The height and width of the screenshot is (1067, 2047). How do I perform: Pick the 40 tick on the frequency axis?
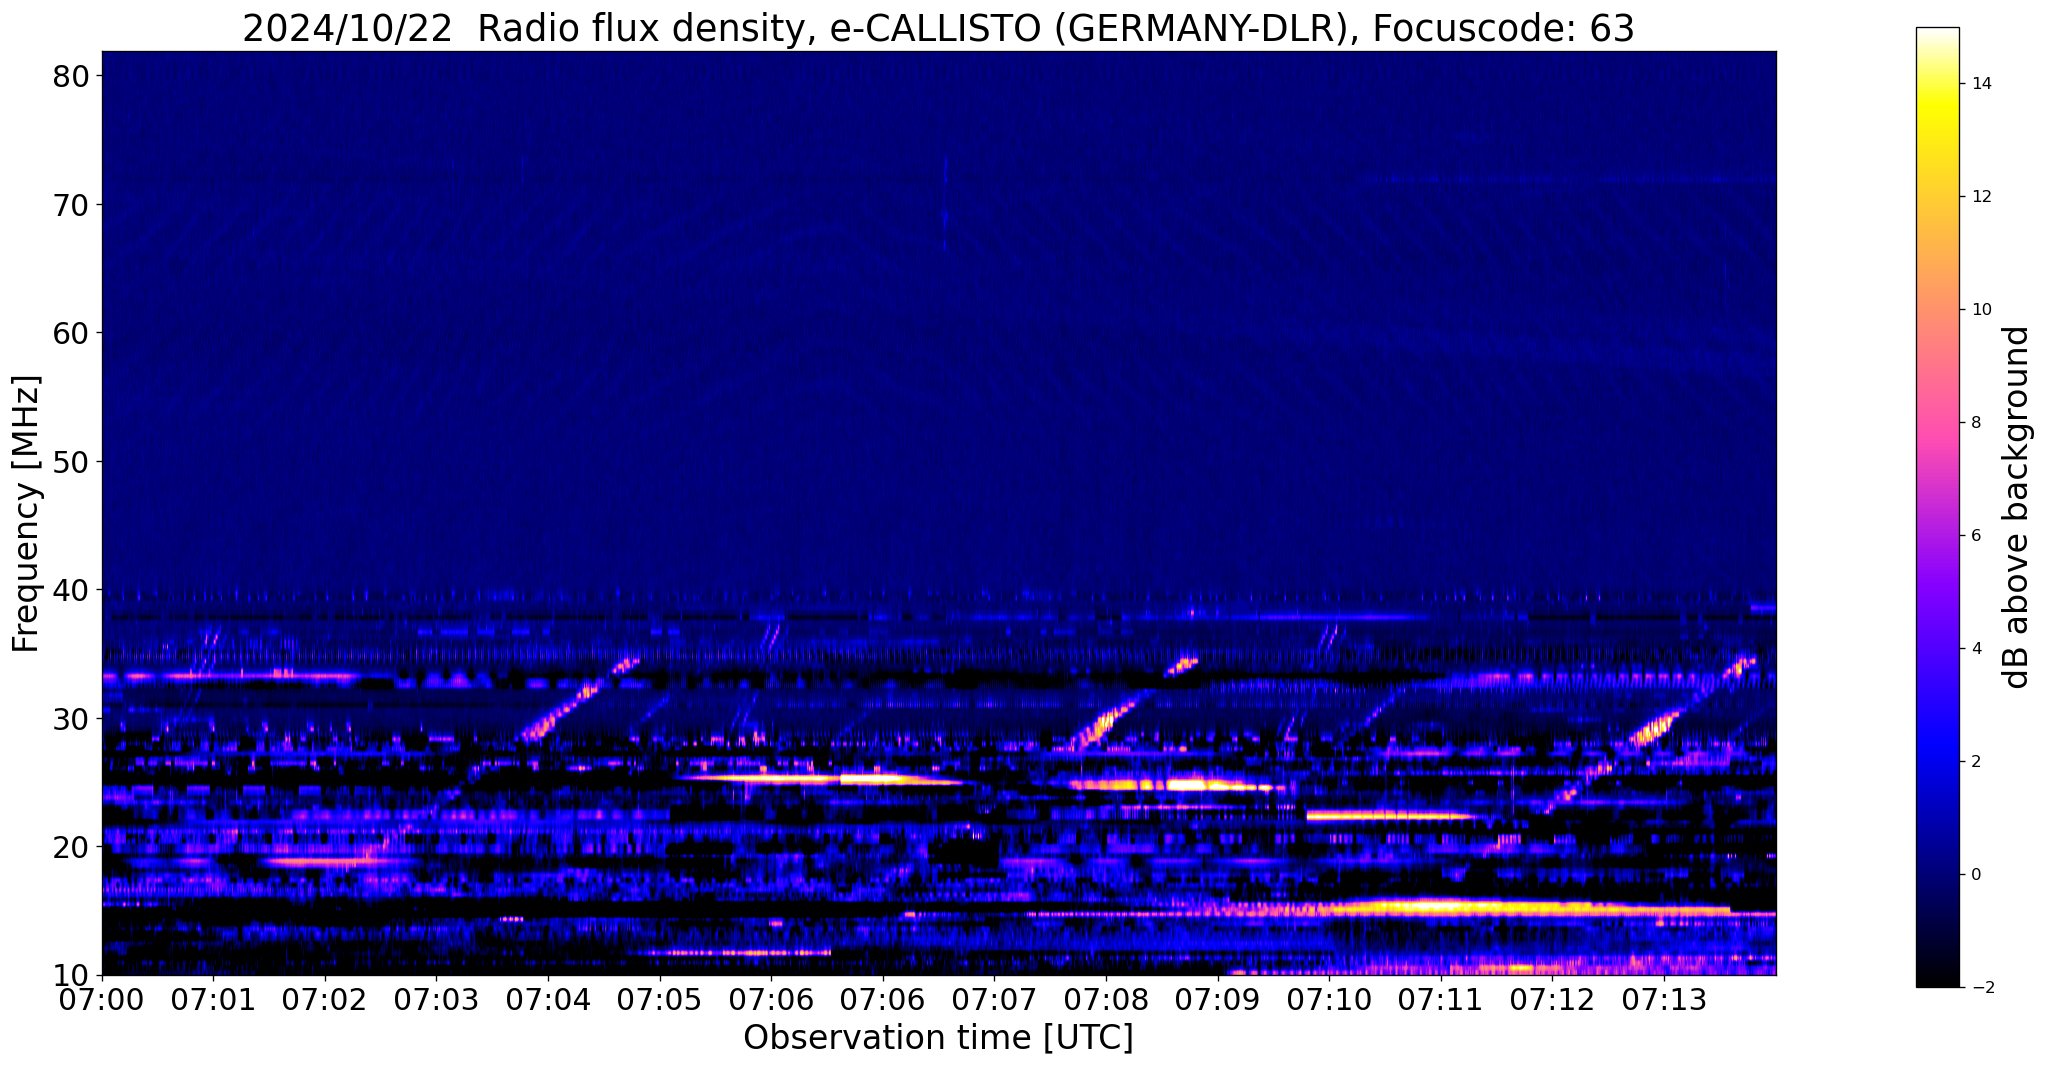tap(69, 590)
